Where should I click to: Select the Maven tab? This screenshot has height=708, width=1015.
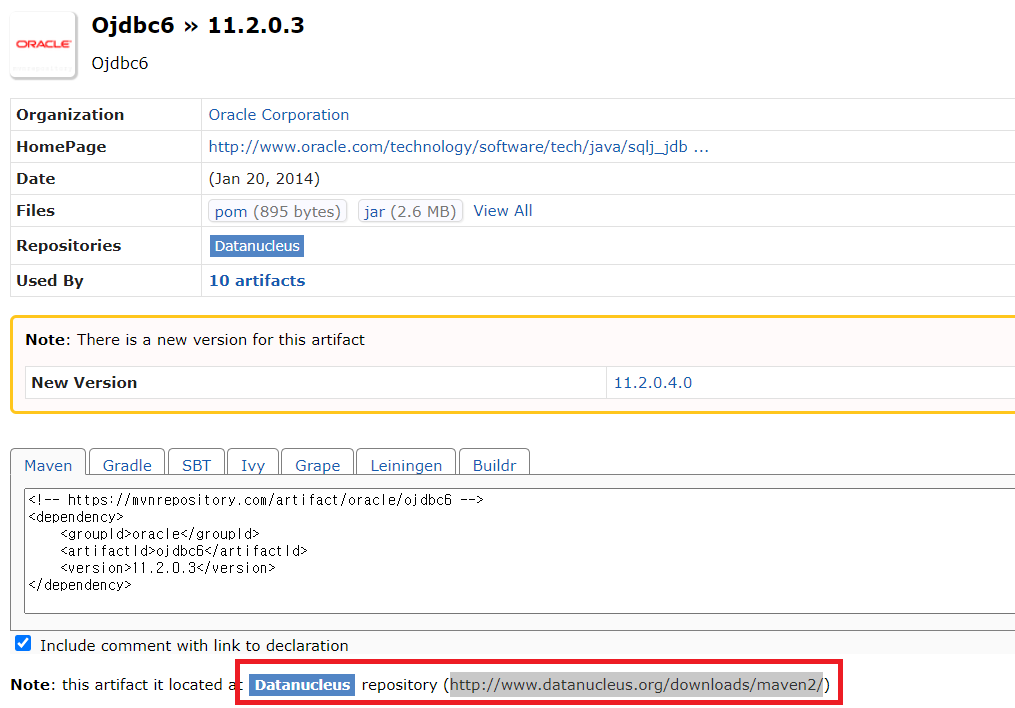(x=48, y=465)
